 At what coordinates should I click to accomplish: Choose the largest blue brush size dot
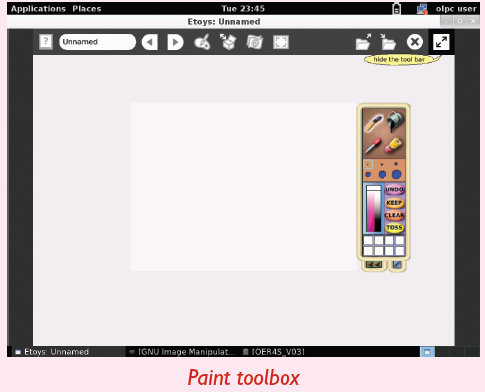point(396,174)
